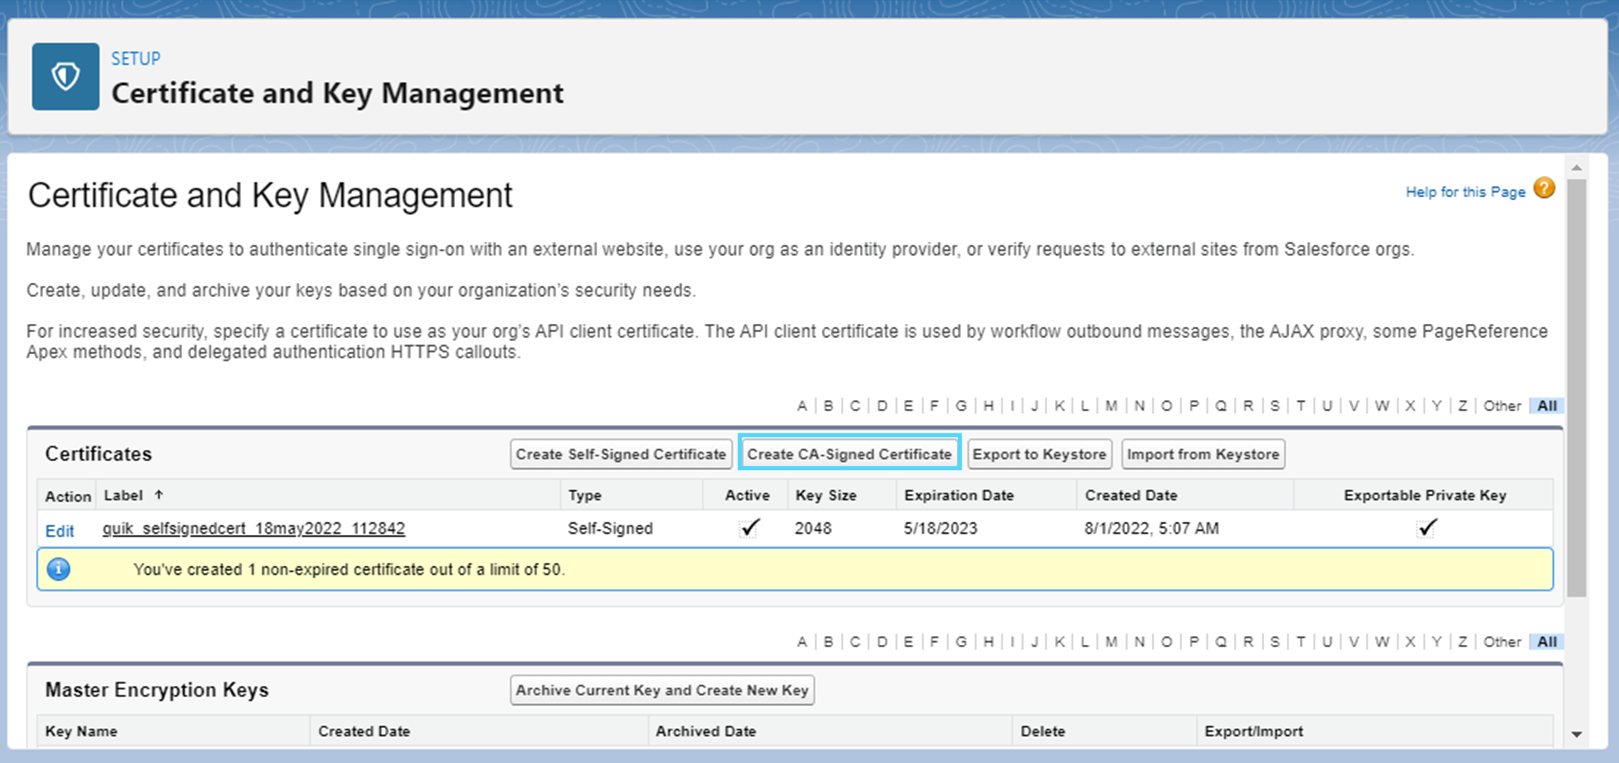Click Create CA-Signed Certificate button

(x=850, y=454)
